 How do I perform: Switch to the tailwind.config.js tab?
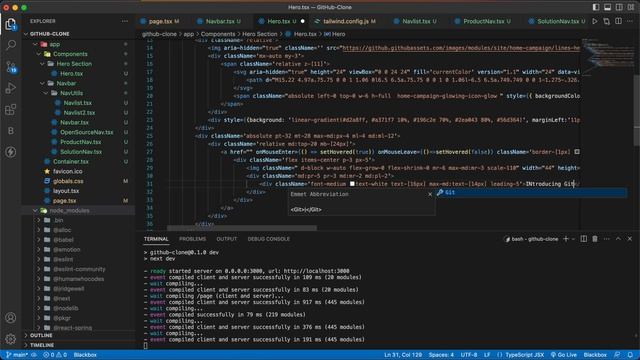point(345,21)
